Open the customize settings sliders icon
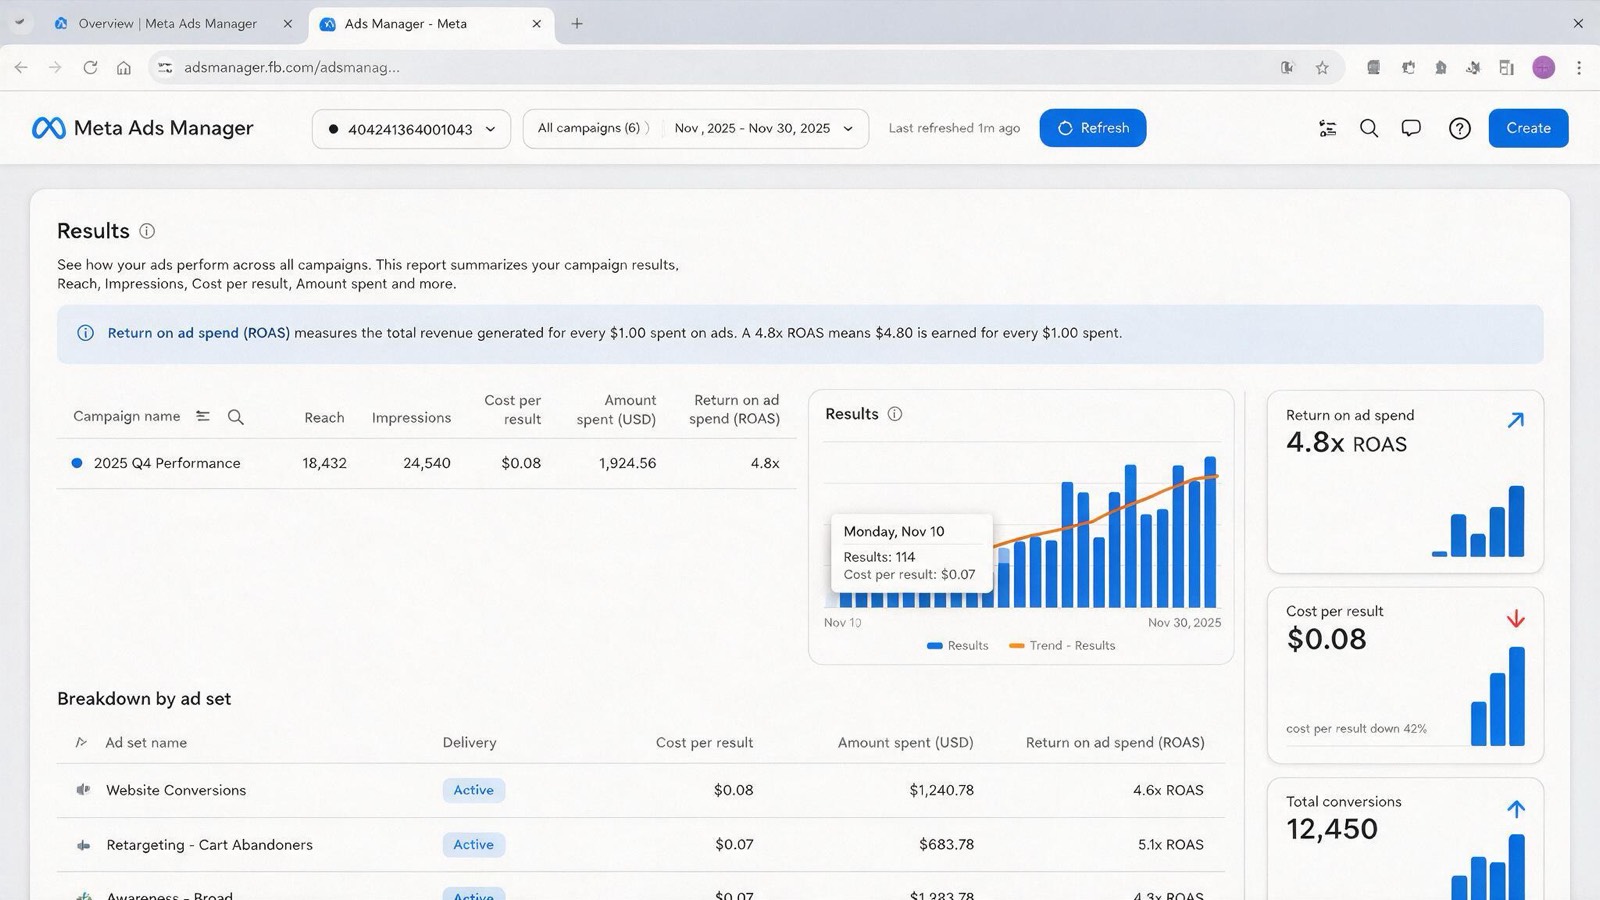 (1328, 128)
